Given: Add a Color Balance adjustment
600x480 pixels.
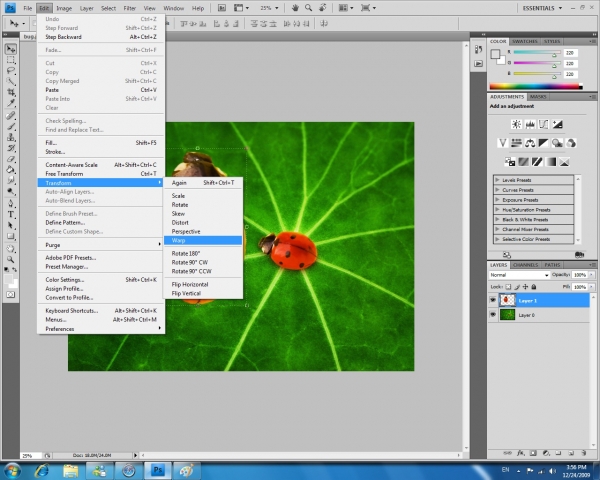Looking at the screenshot, I should [530, 143].
